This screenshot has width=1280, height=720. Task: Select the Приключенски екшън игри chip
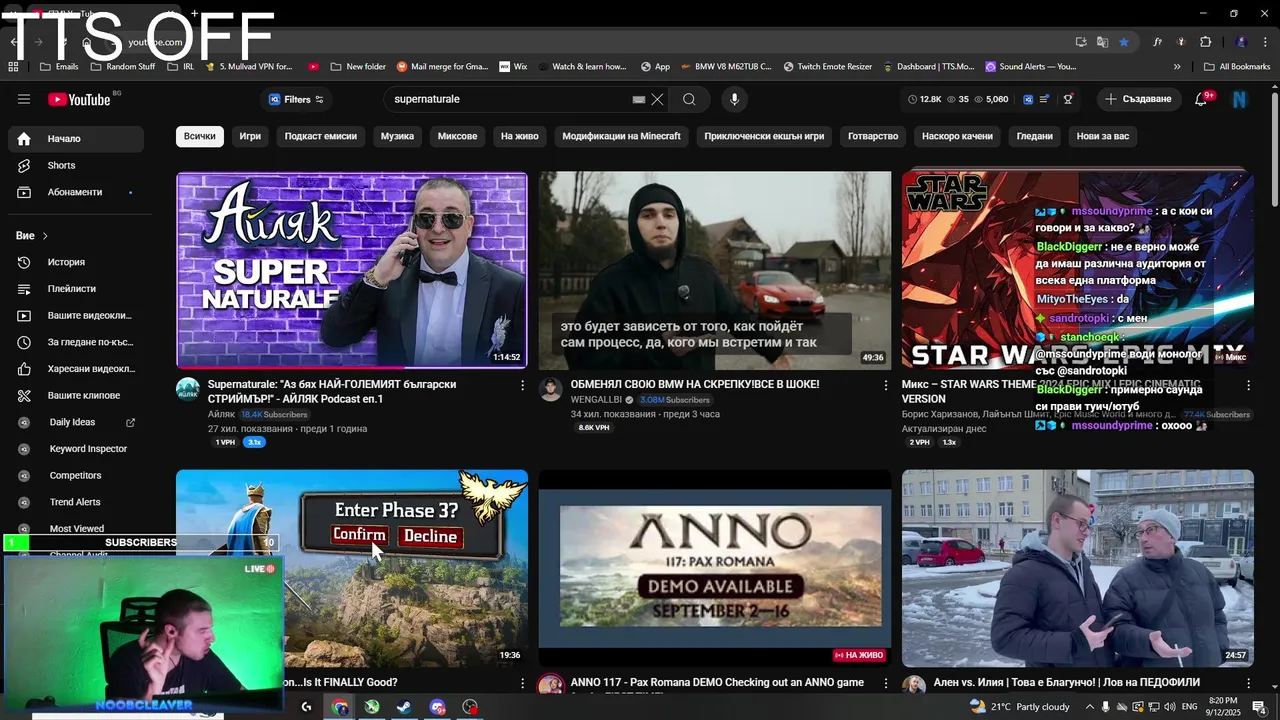click(764, 136)
